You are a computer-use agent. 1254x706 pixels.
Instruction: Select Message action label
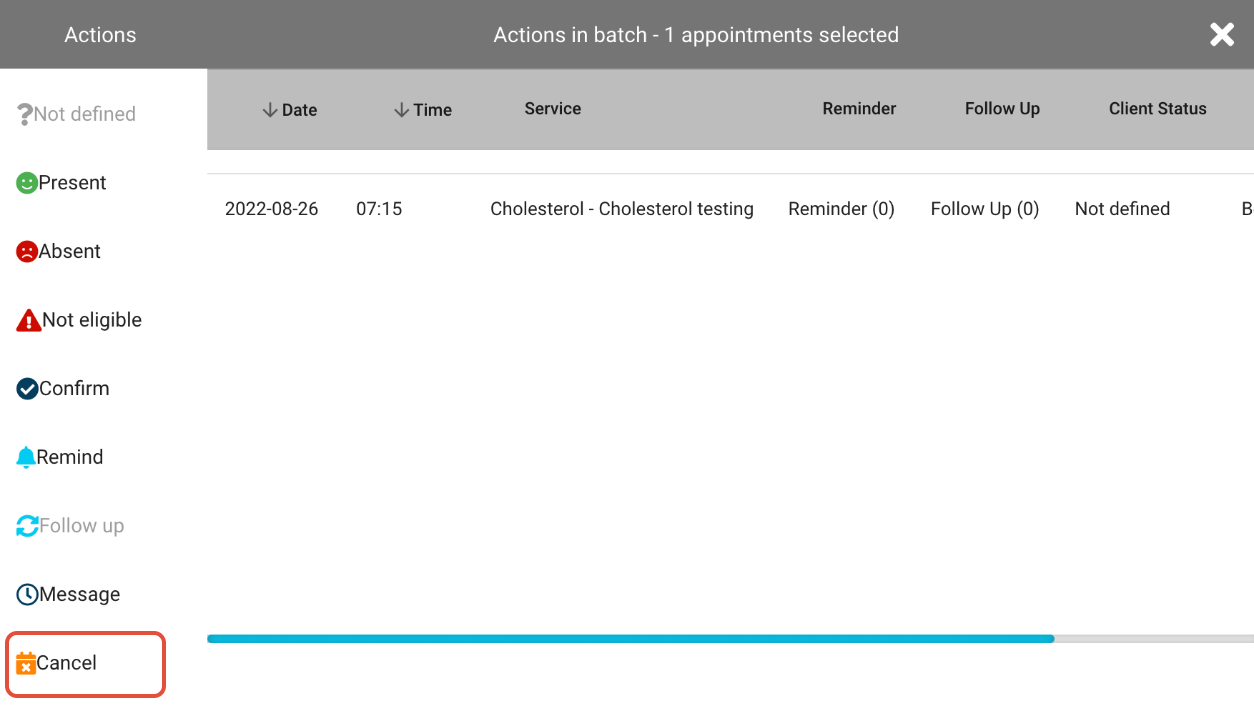coord(80,594)
